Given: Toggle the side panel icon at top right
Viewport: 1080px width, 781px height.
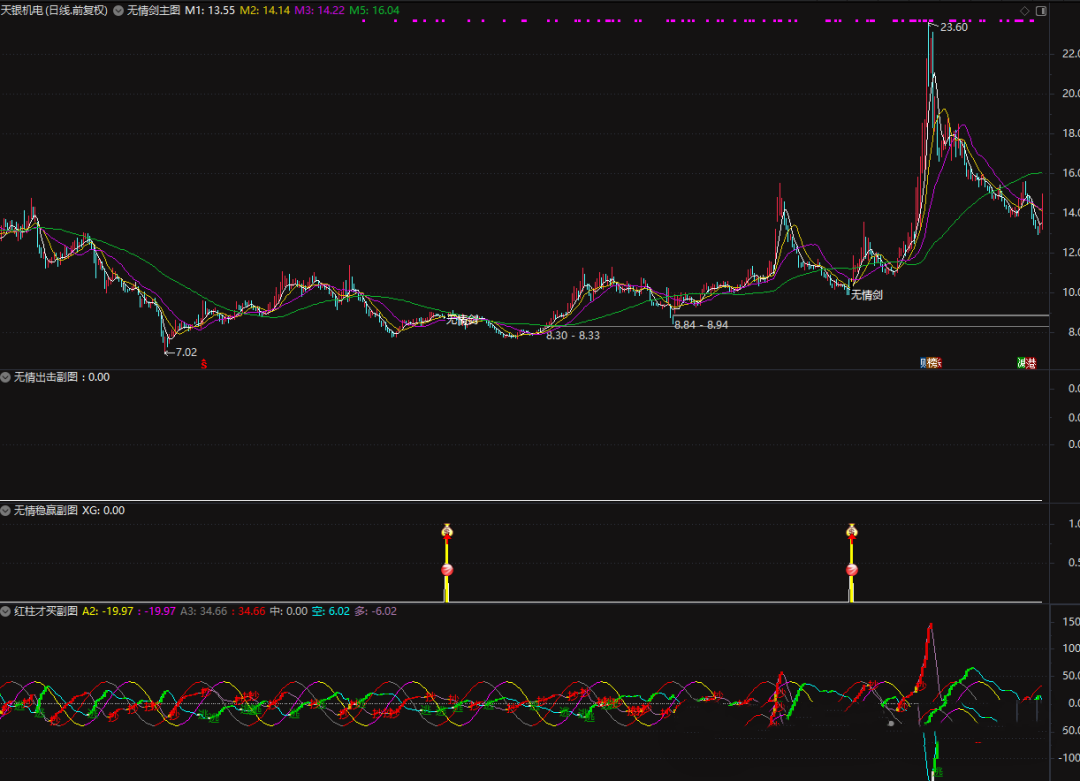Looking at the screenshot, I should point(1042,10).
